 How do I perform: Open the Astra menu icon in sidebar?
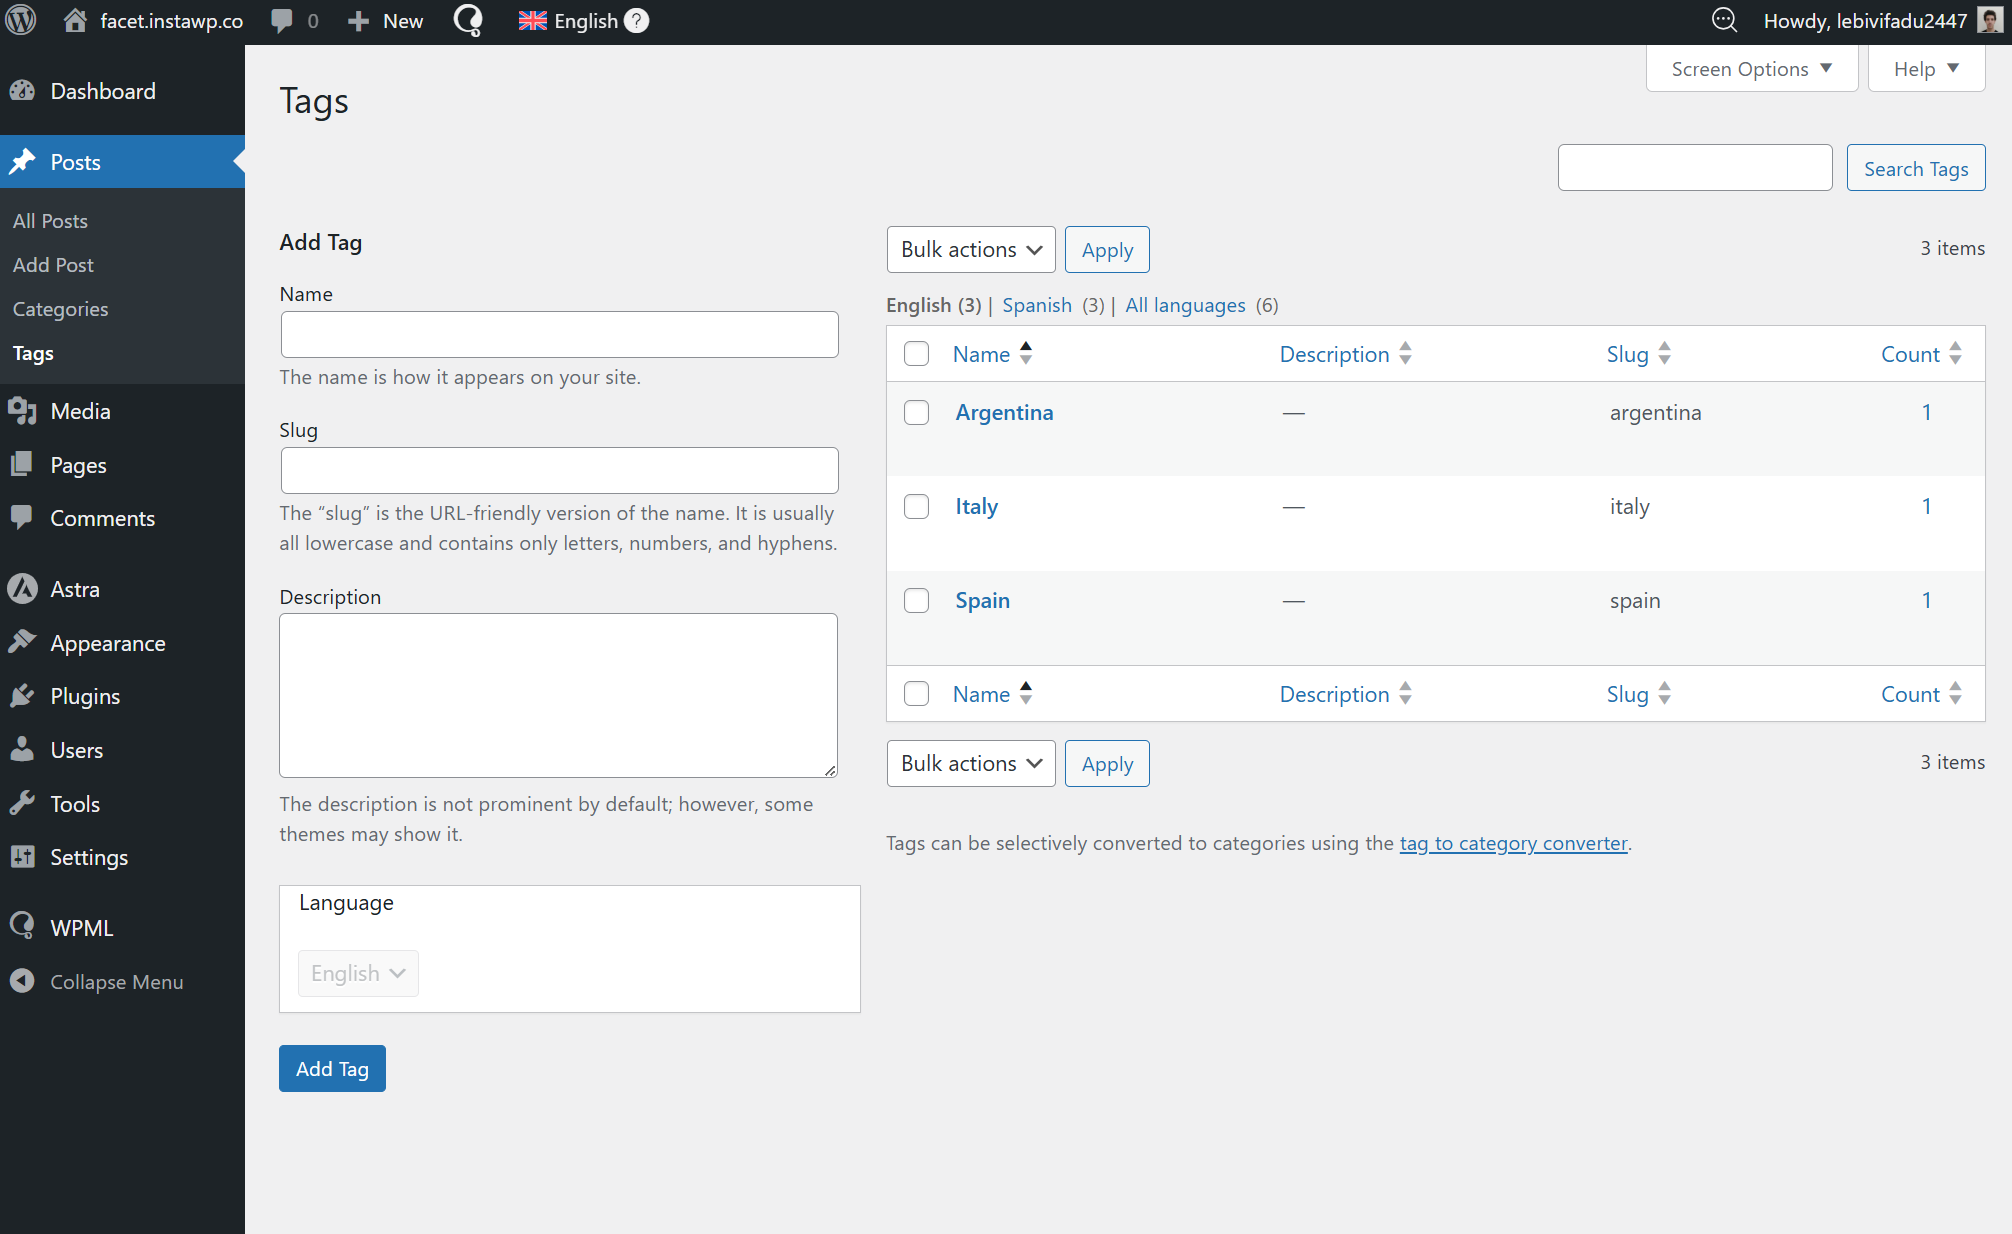[x=22, y=589]
